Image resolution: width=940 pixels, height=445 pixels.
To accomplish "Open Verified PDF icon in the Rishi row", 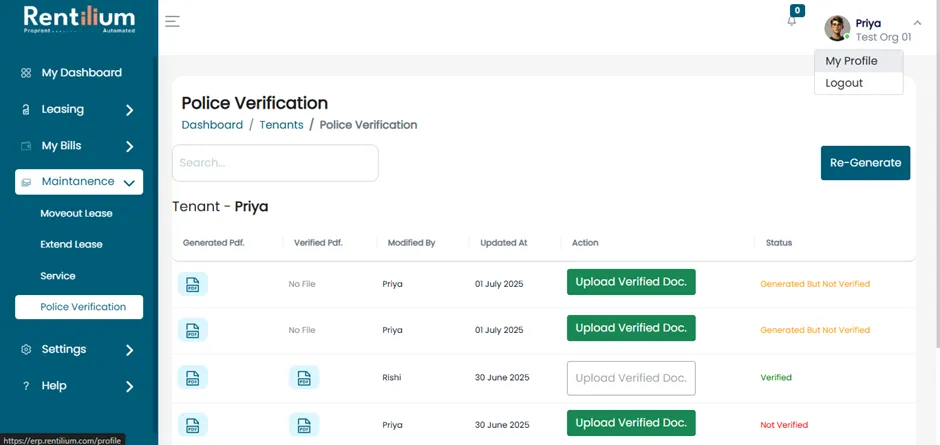I will pos(304,378).
